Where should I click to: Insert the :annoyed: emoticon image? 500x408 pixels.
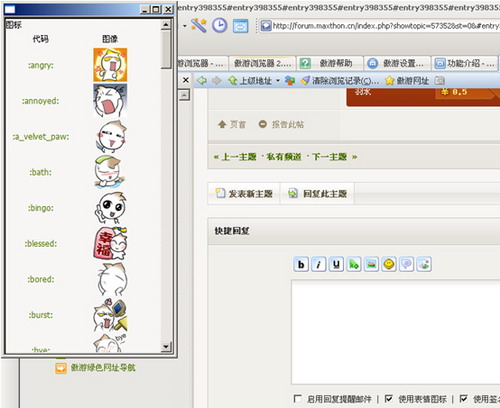(x=110, y=101)
